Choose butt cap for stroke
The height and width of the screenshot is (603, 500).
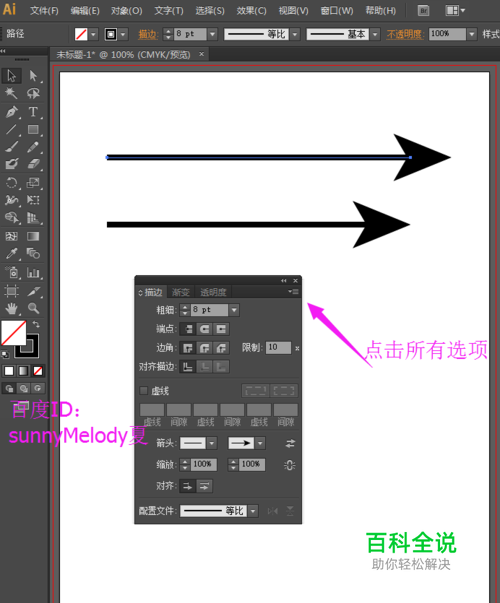(x=188, y=329)
